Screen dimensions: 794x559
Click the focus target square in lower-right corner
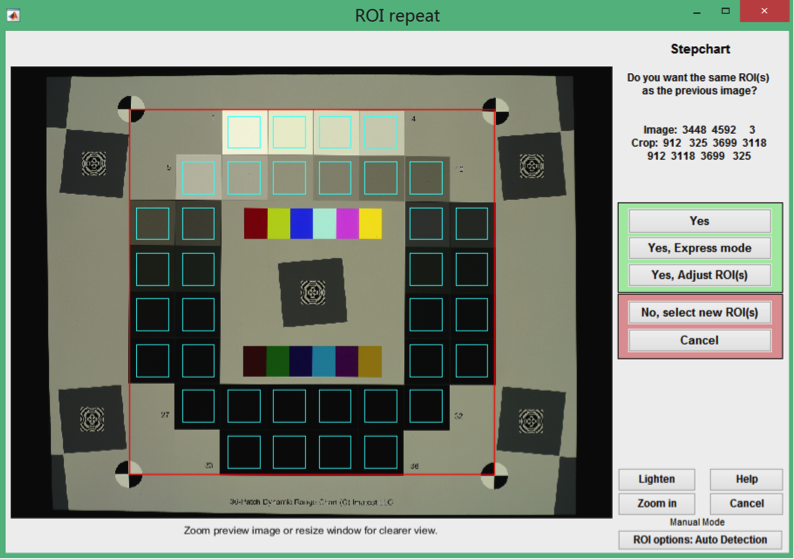pos(531,420)
